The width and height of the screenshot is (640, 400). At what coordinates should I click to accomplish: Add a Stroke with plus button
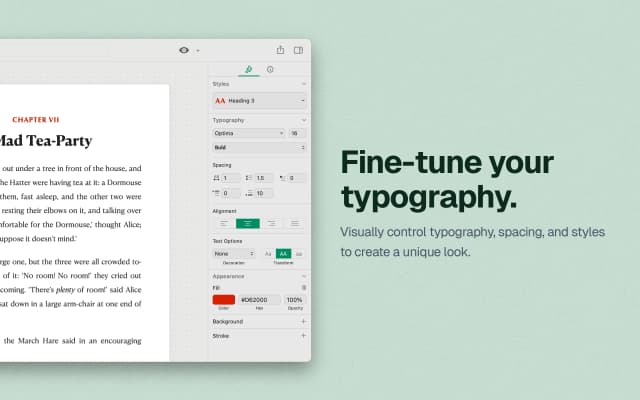(x=303, y=336)
